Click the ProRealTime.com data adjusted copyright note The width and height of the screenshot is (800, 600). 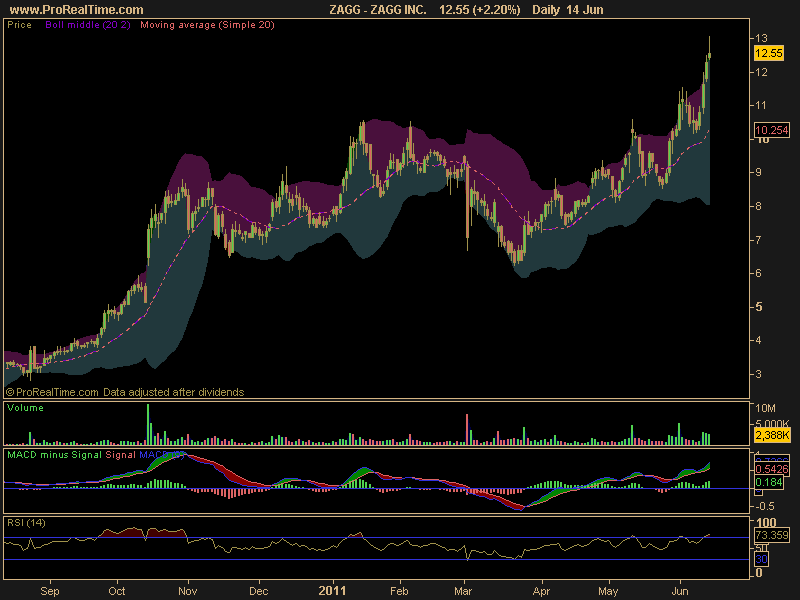pos(125,392)
